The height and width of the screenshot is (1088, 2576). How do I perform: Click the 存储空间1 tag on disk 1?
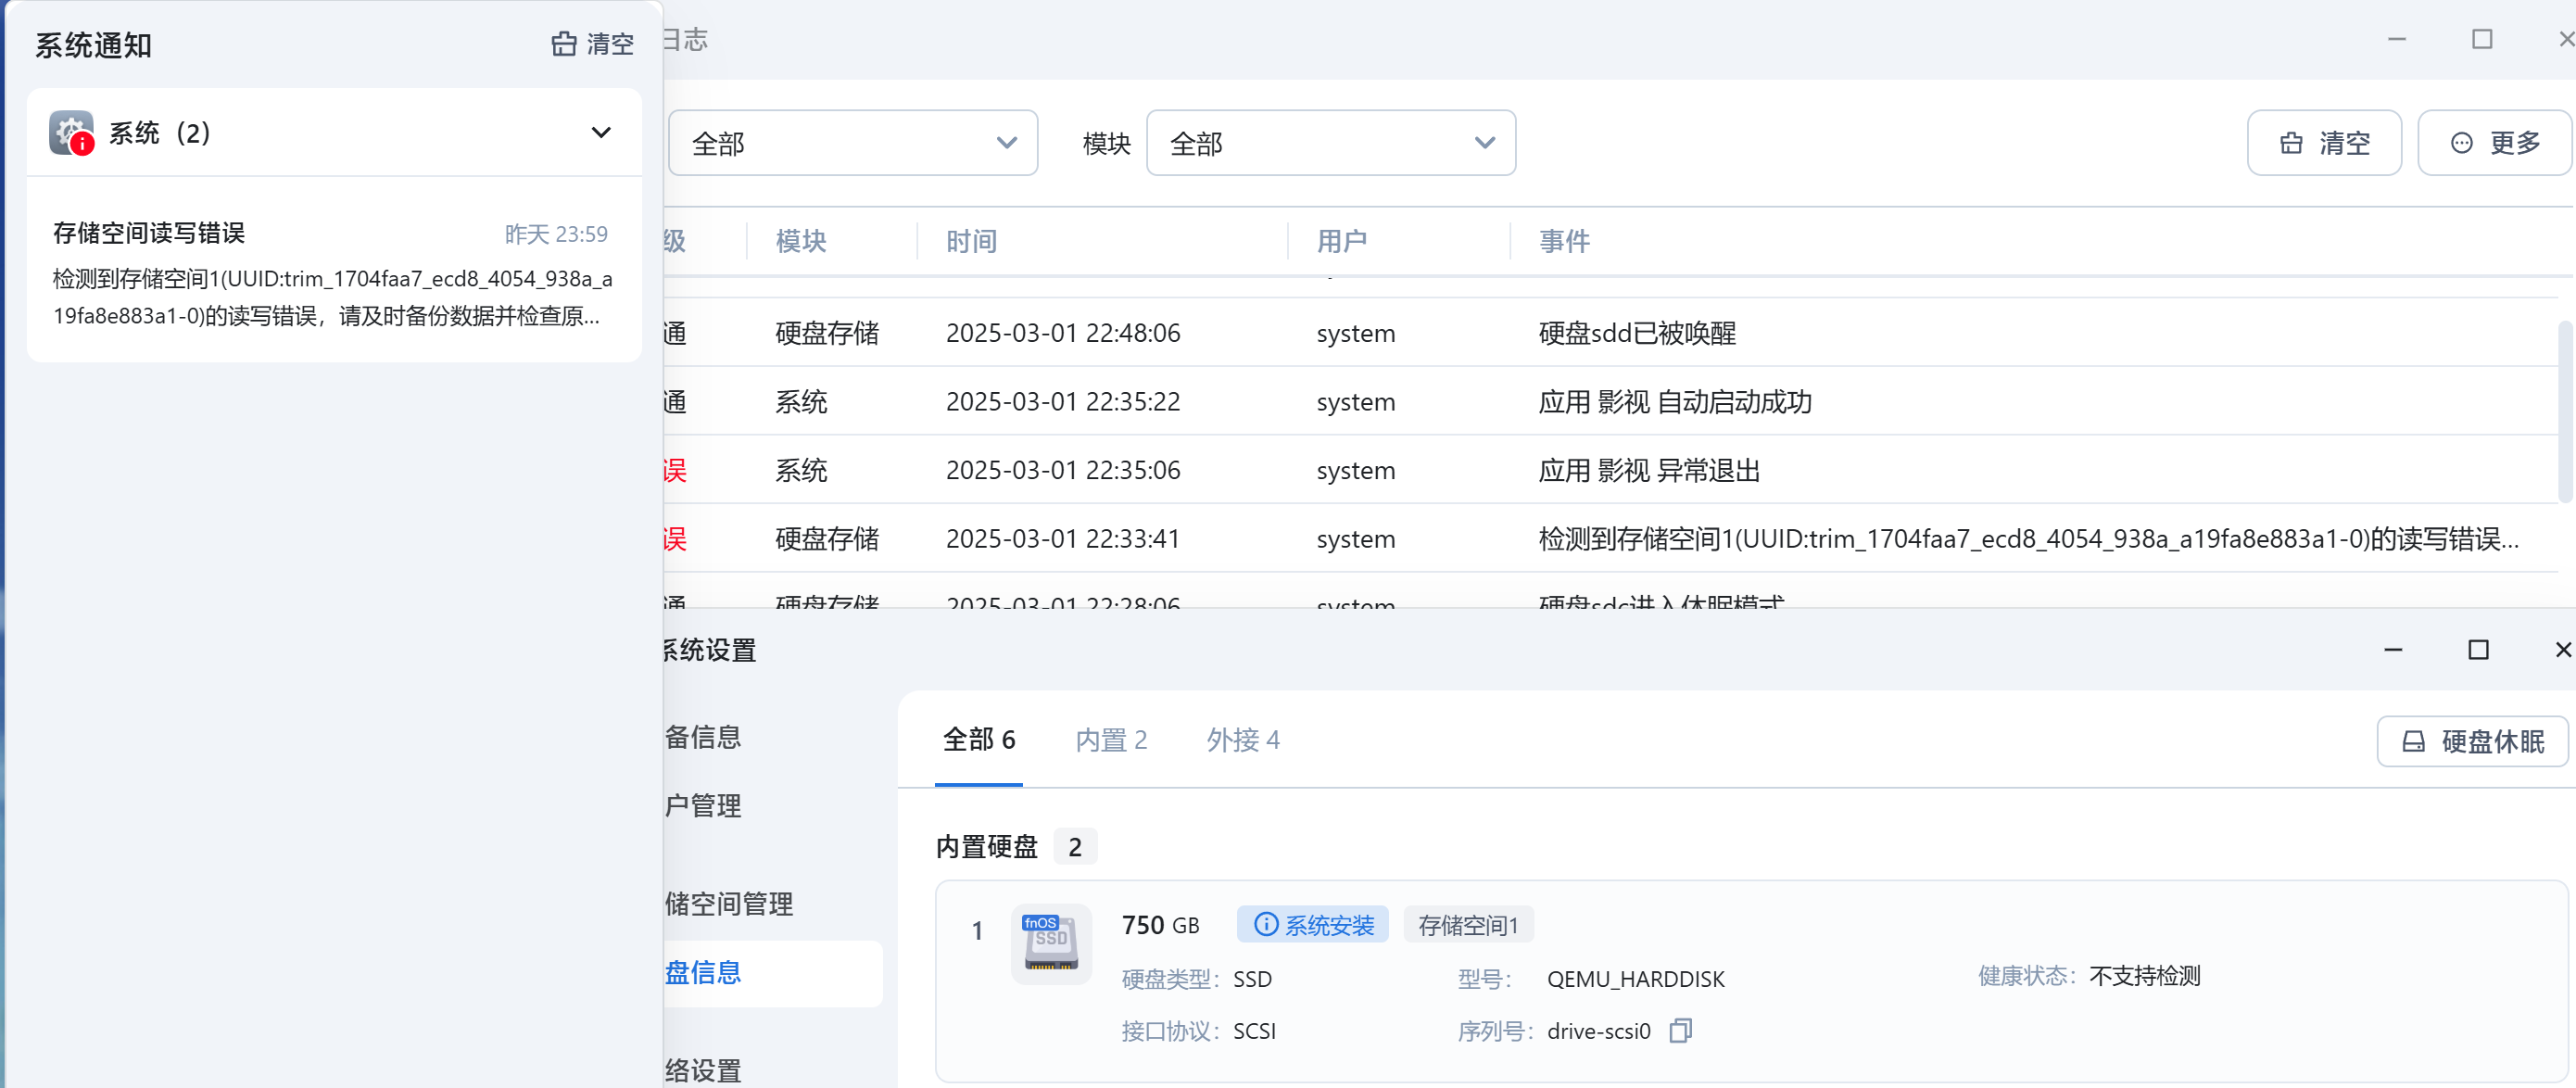click(x=1468, y=925)
